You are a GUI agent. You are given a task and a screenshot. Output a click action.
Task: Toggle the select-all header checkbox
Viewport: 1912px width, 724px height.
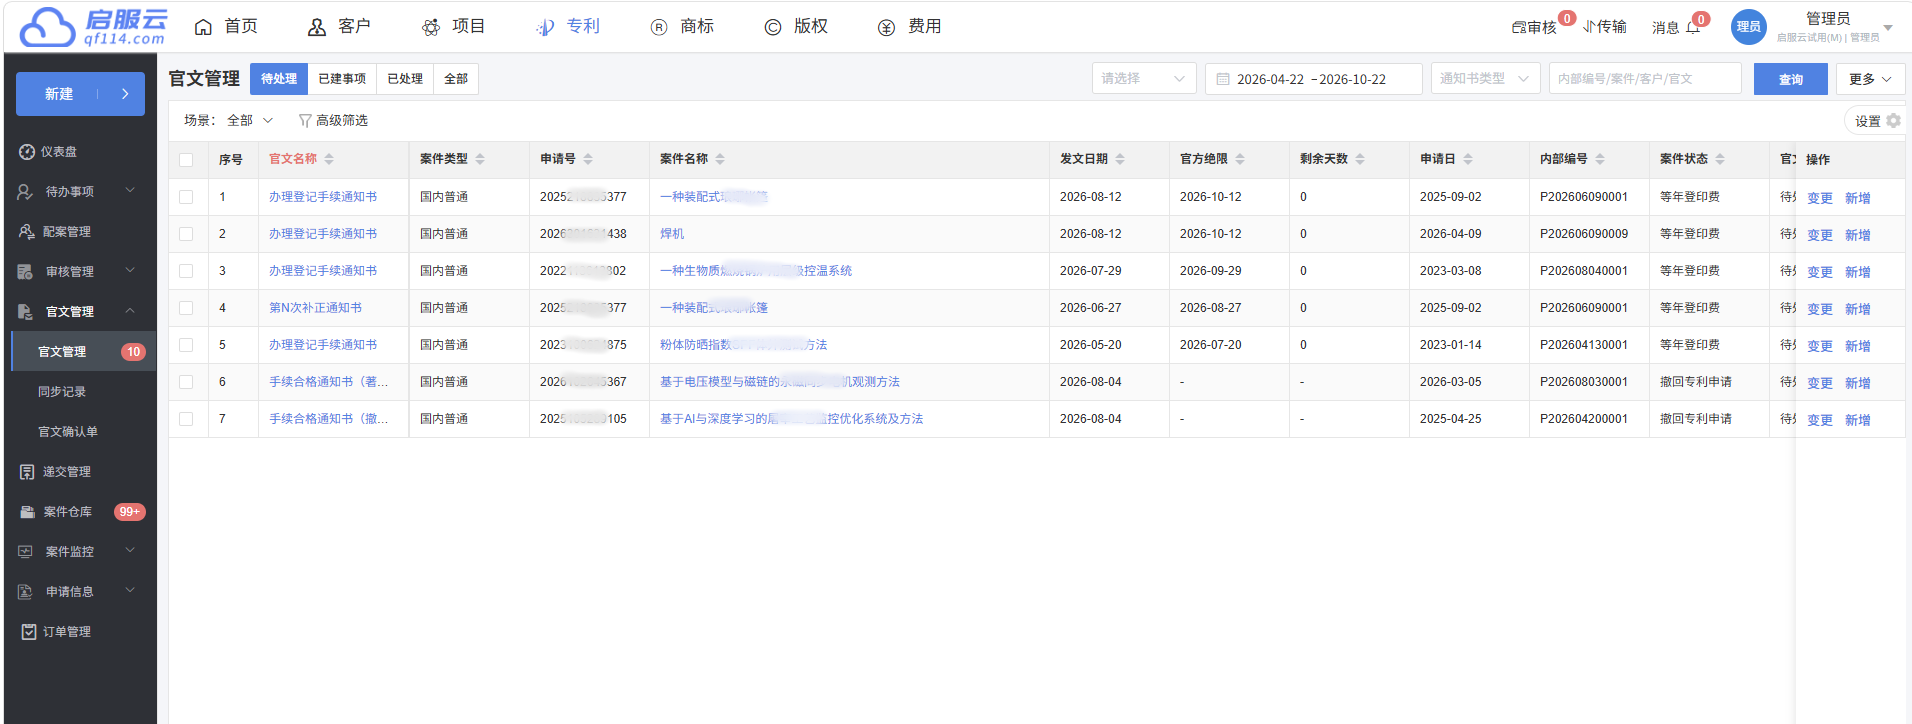click(186, 160)
